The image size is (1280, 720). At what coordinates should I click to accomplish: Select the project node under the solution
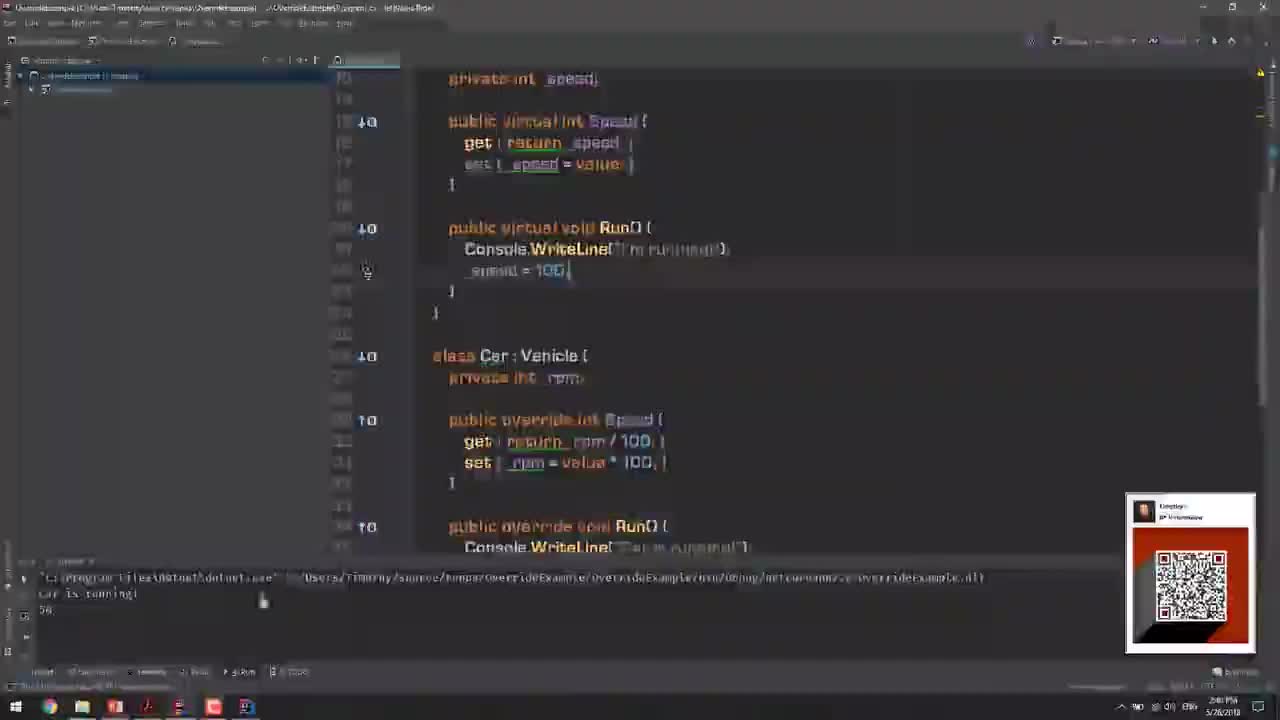(x=78, y=90)
